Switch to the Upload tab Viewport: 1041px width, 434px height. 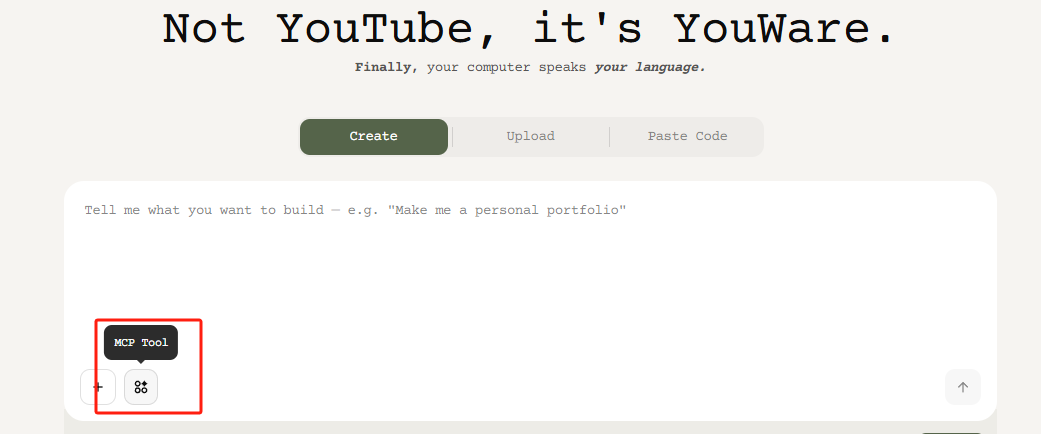pyautogui.click(x=530, y=137)
